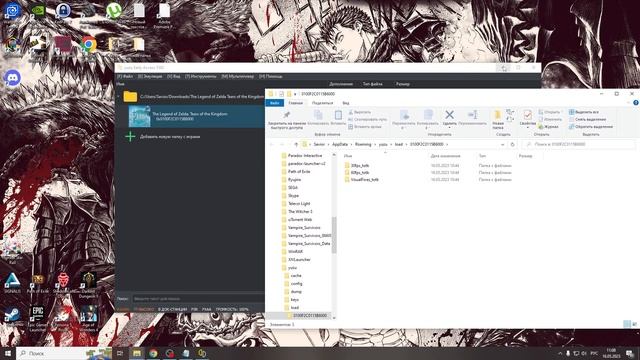The image size is (640, 360).
Task: Click the pin to Quick Access icon
Action: (x=287, y=115)
